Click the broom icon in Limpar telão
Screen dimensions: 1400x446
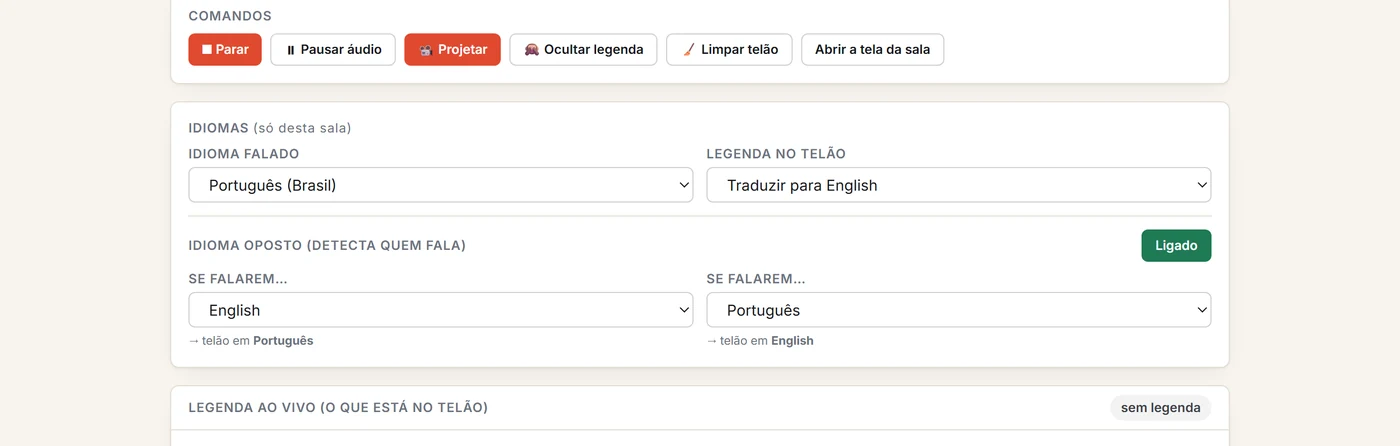coord(688,50)
